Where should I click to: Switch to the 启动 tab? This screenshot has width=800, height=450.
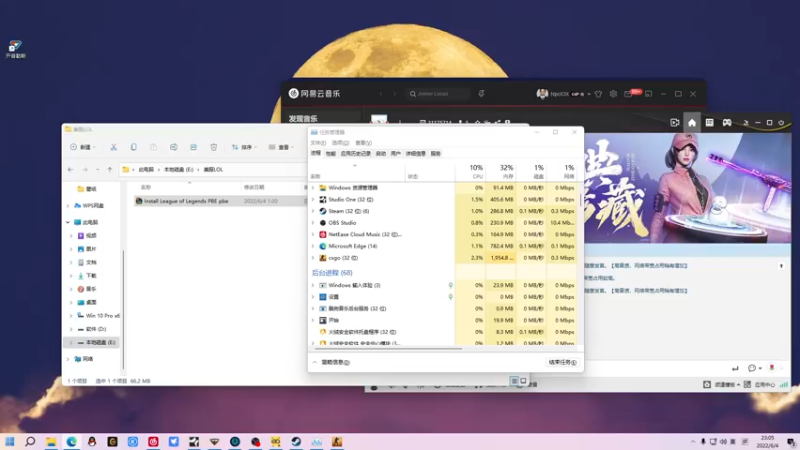(x=381, y=154)
